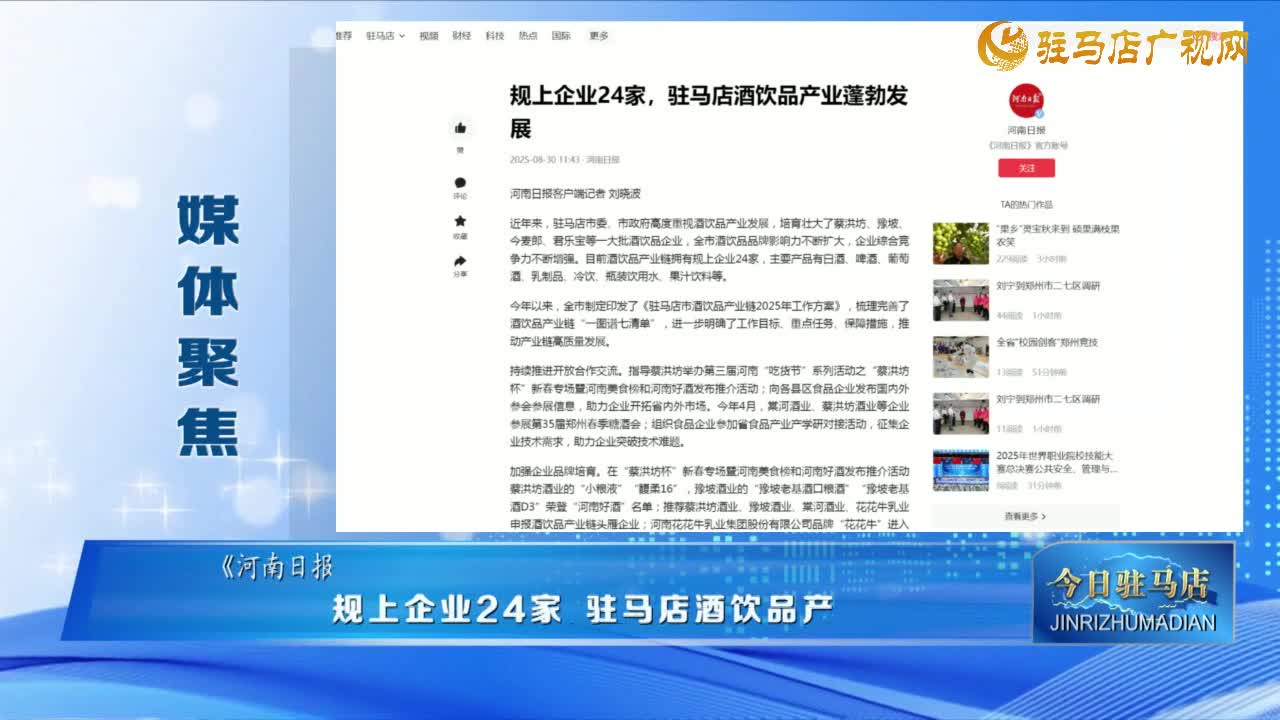Click paragraph starting 持续推进开放合作交流
Viewport: 1280px width, 720px height.
point(710,407)
